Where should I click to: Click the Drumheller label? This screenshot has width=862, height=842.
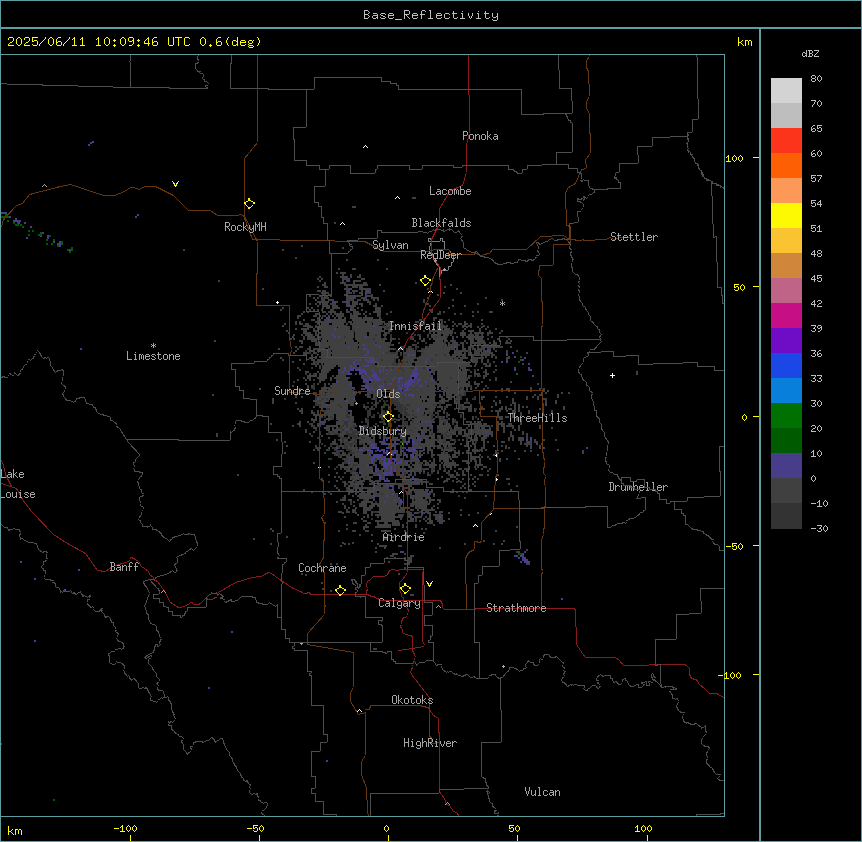point(638,487)
